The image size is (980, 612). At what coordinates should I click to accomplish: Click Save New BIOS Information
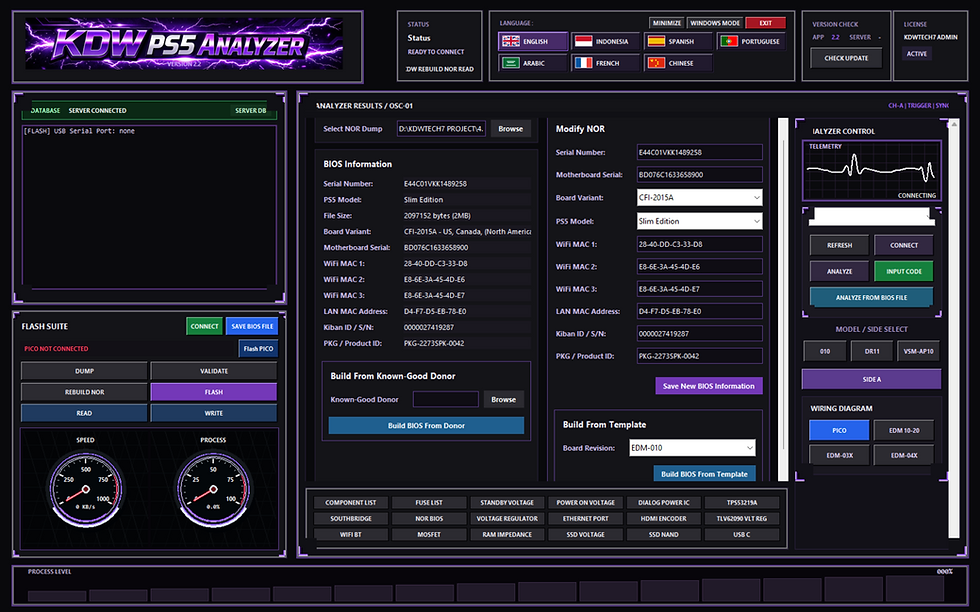[709, 386]
